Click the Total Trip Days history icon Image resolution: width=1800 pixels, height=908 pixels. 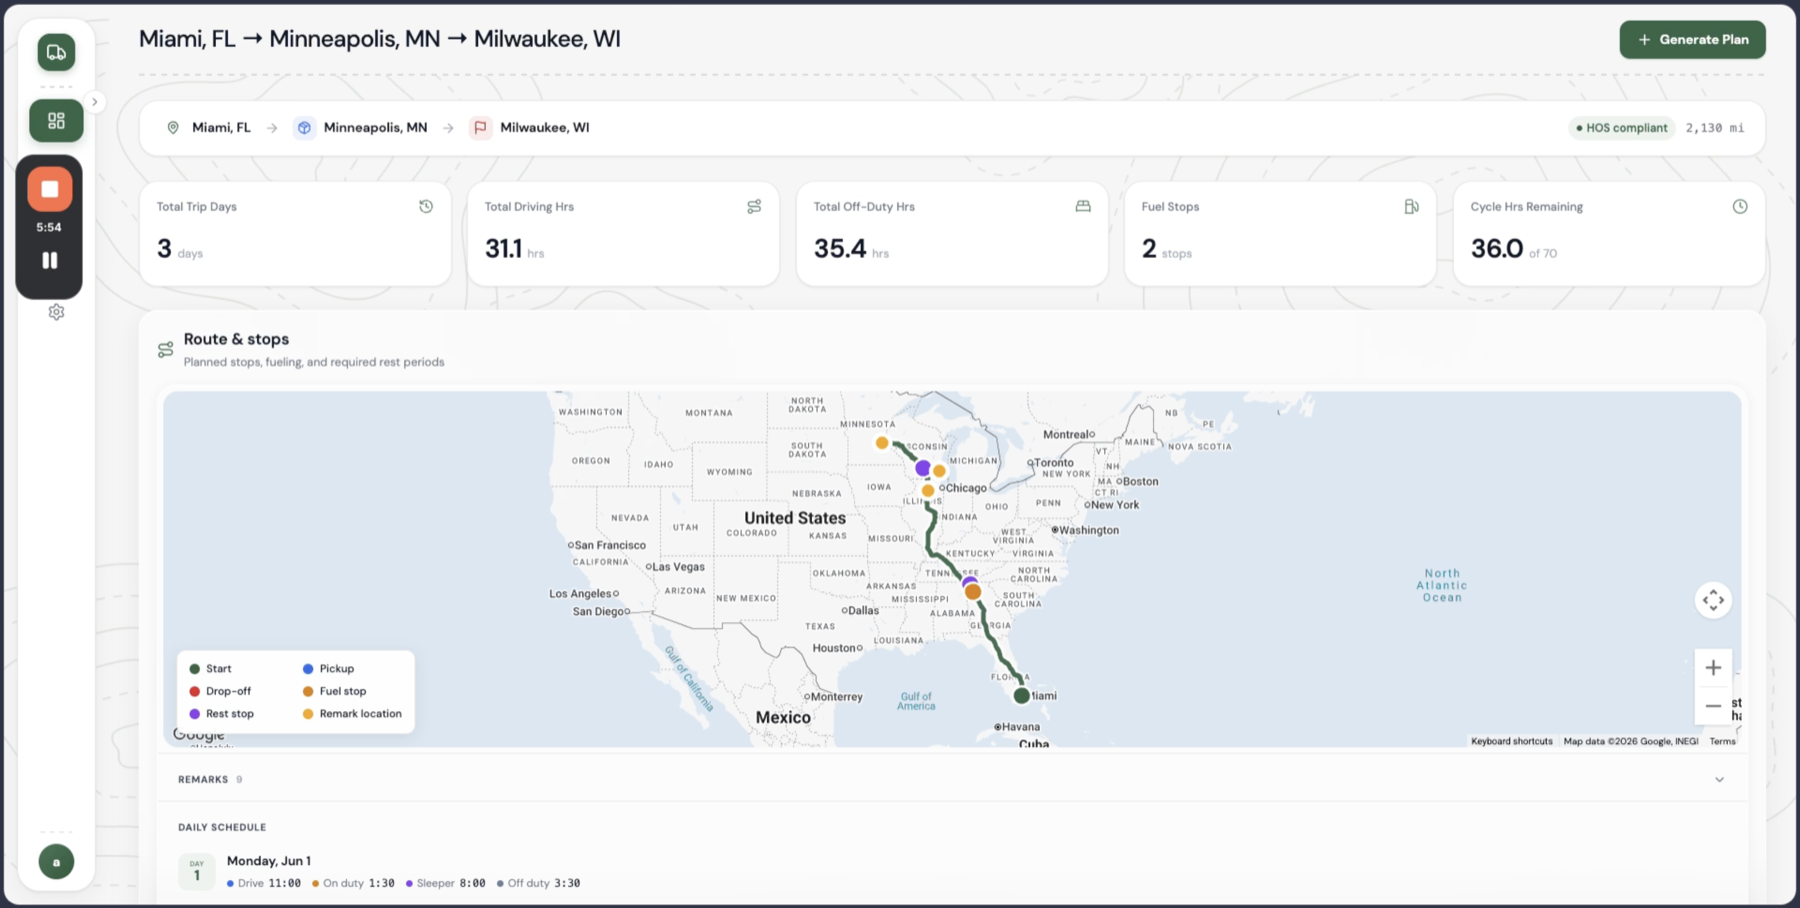pos(426,206)
